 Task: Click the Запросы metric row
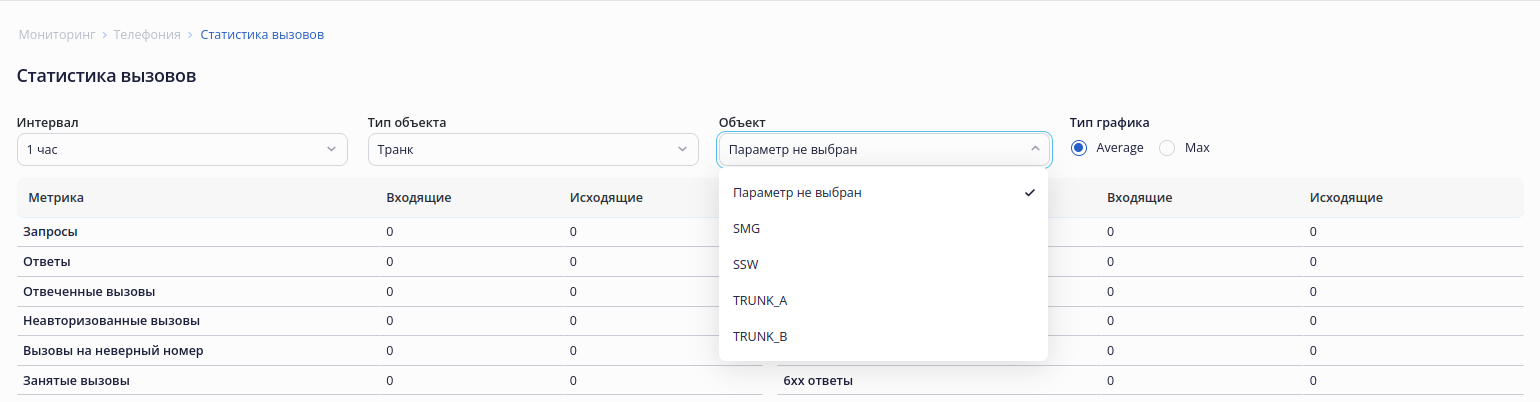[x=51, y=231]
